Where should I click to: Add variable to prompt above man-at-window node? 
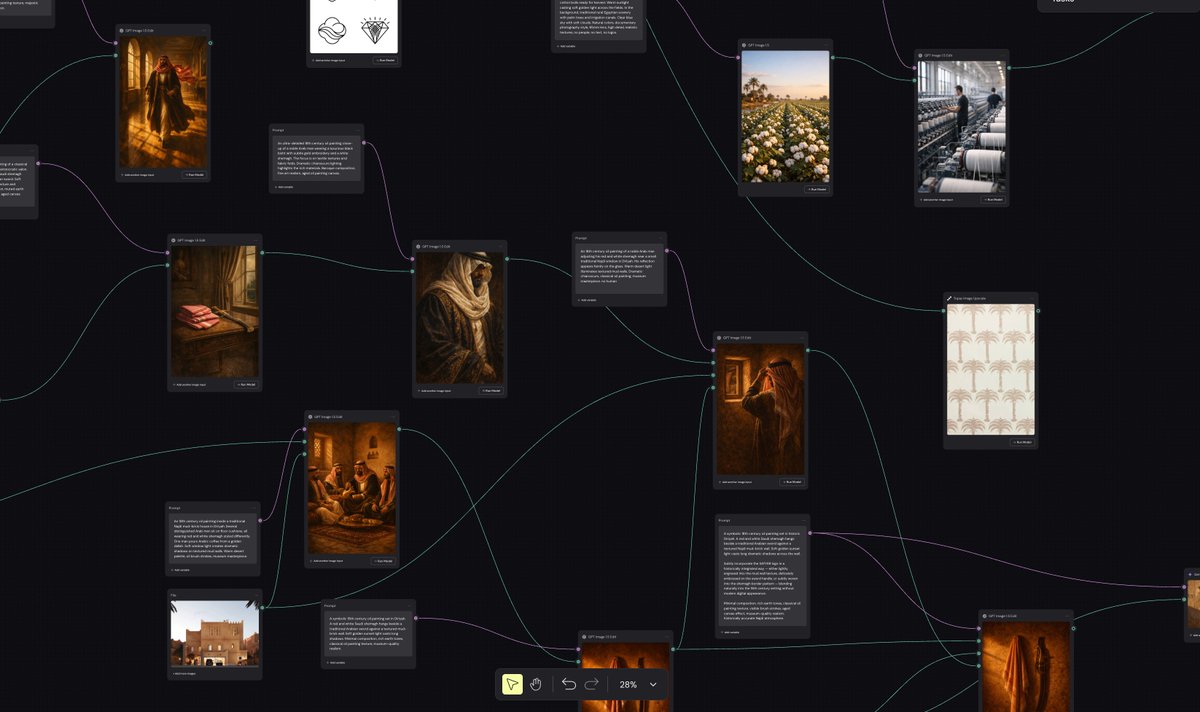tap(587, 300)
